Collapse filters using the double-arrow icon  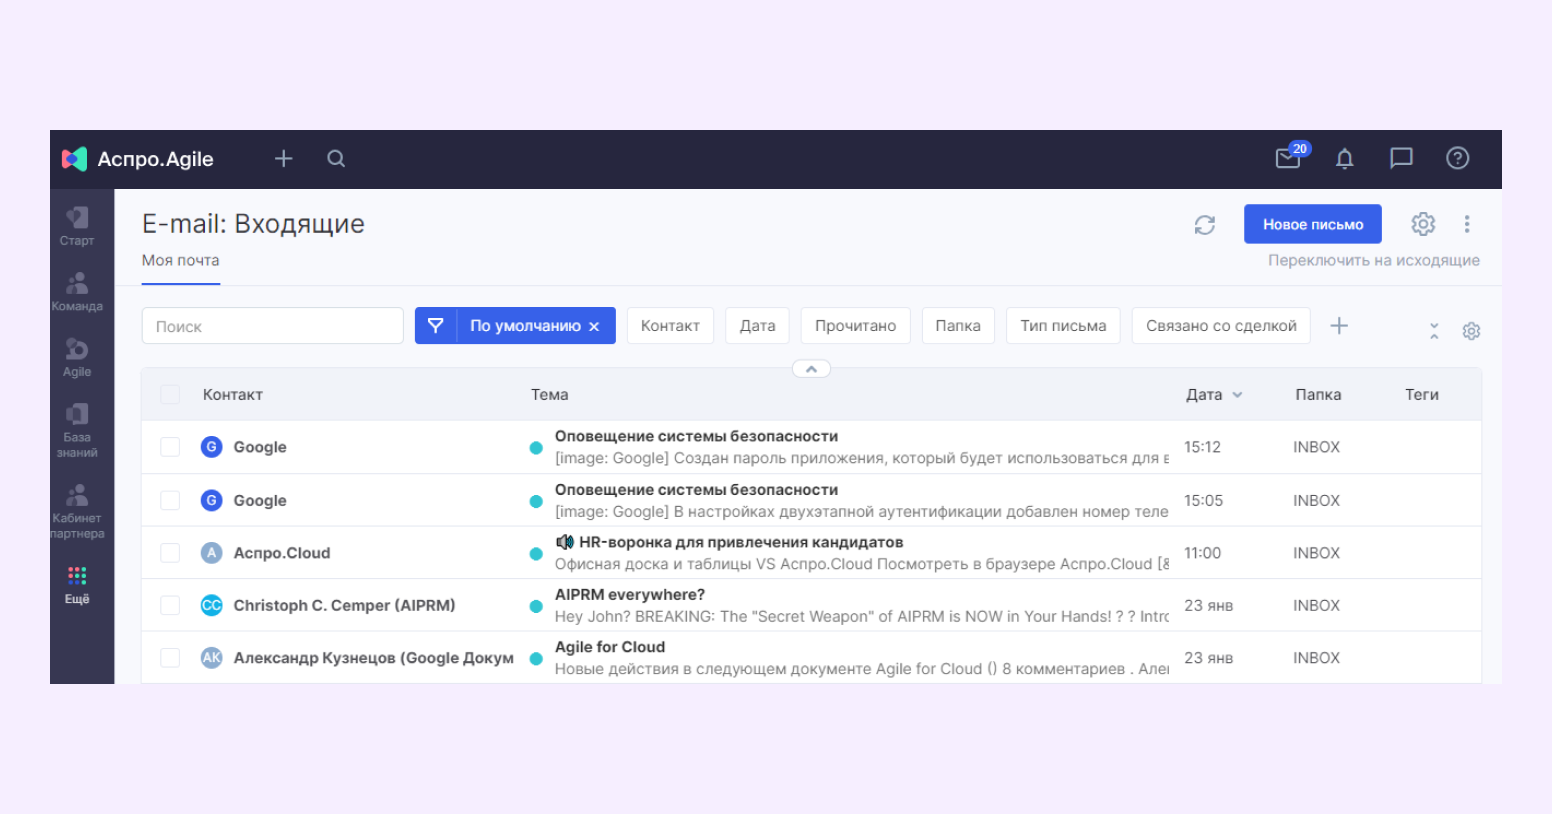coord(1434,331)
